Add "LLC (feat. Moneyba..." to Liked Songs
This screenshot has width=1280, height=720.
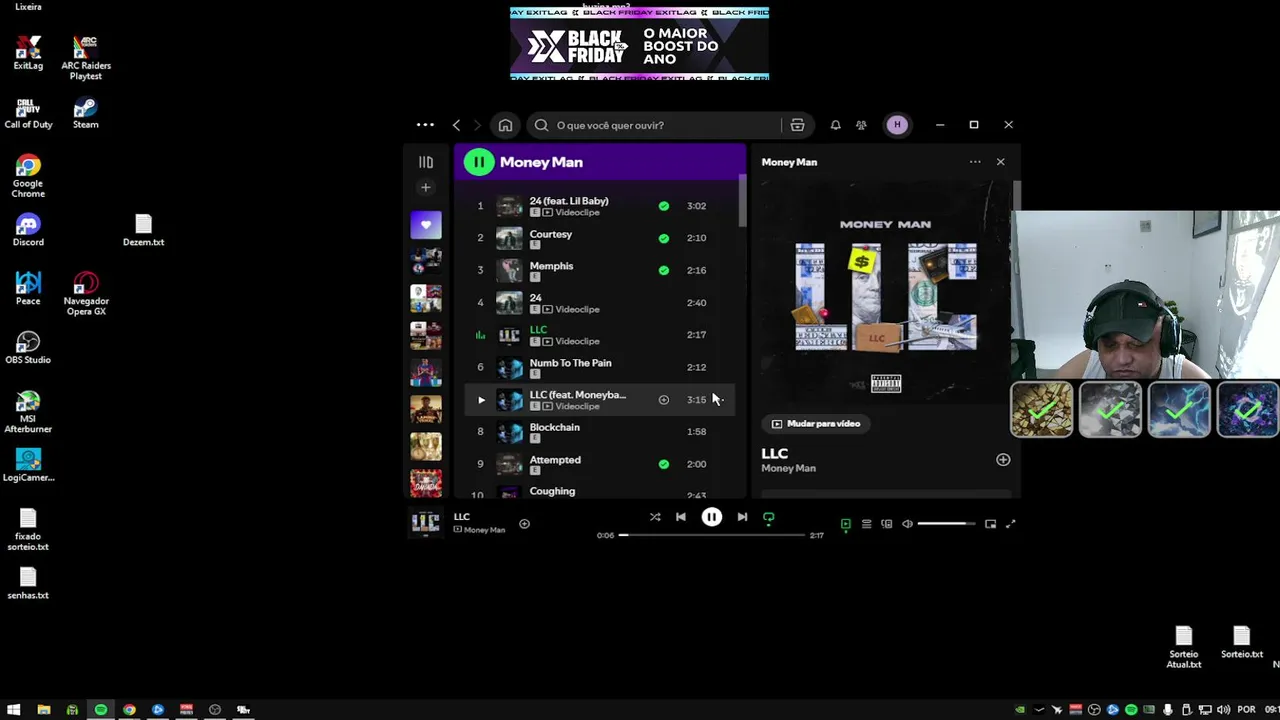(663, 400)
